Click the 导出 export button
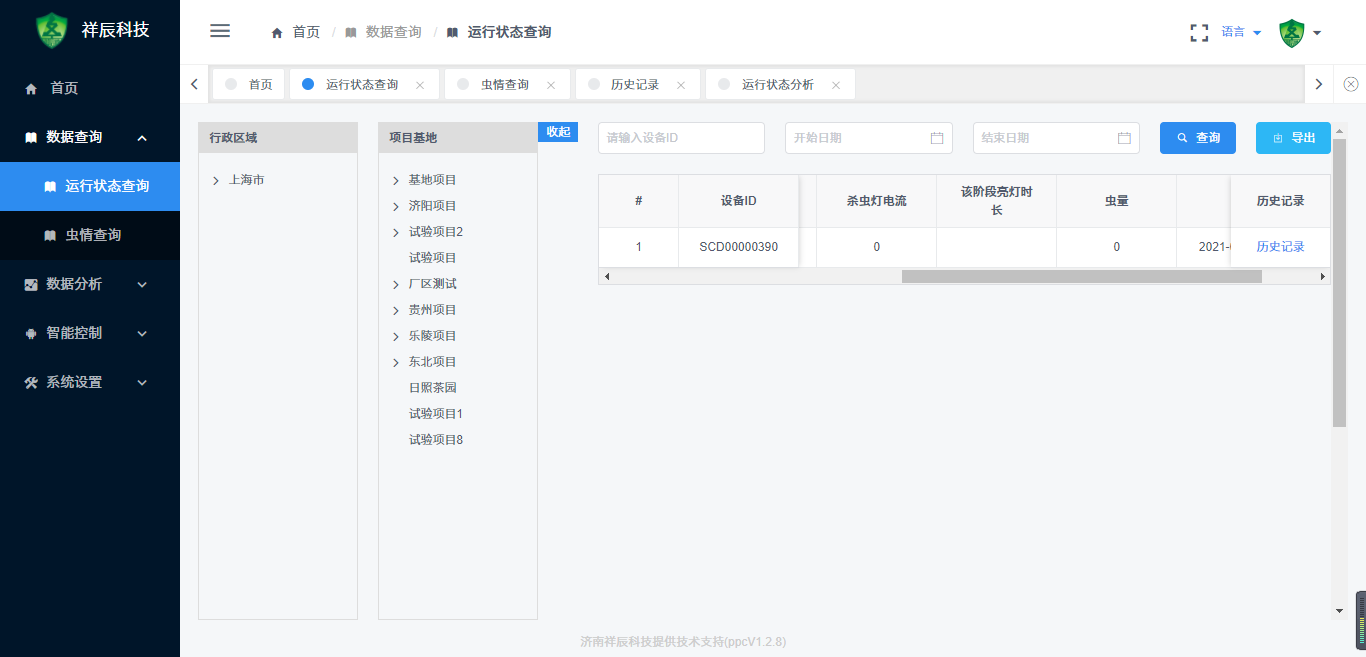1366x657 pixels. (x=1292, y=138)
